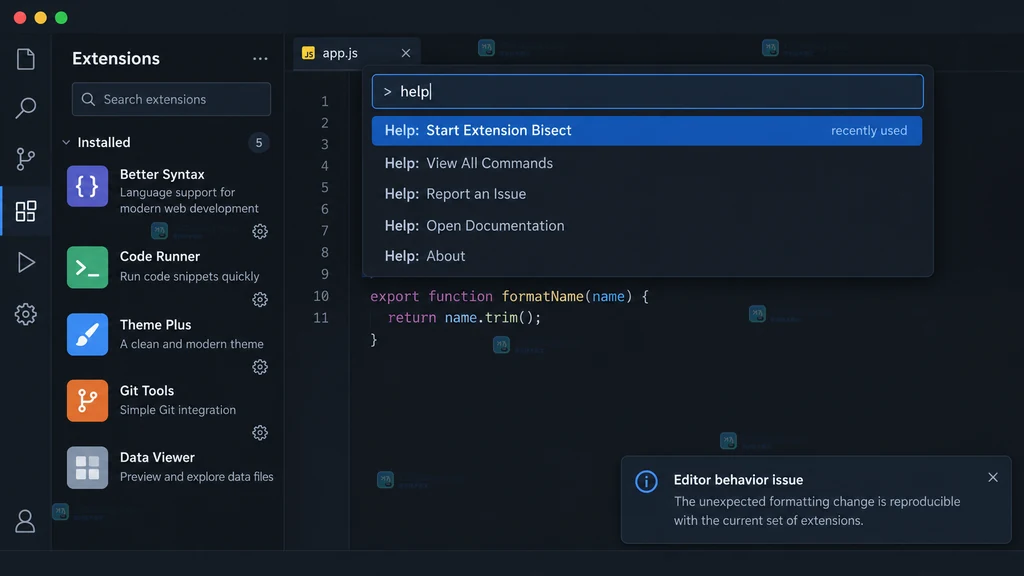
Task: Select the Extensions view icon
Action: 25,211
